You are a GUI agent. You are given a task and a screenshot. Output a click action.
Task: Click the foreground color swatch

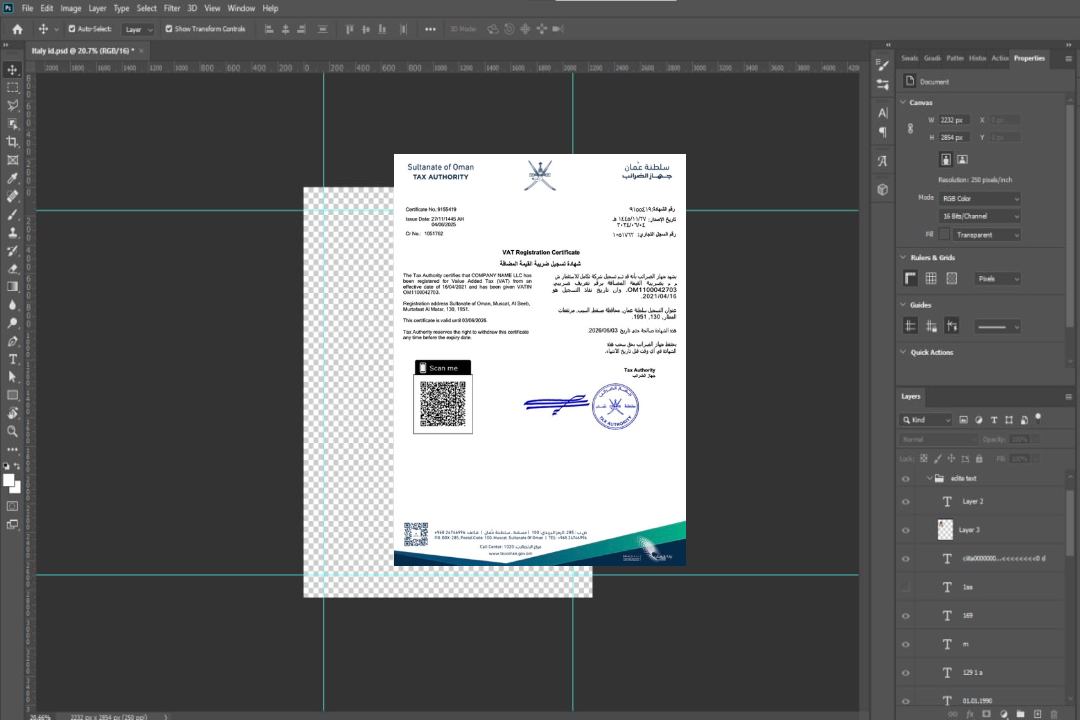[8, 480]
